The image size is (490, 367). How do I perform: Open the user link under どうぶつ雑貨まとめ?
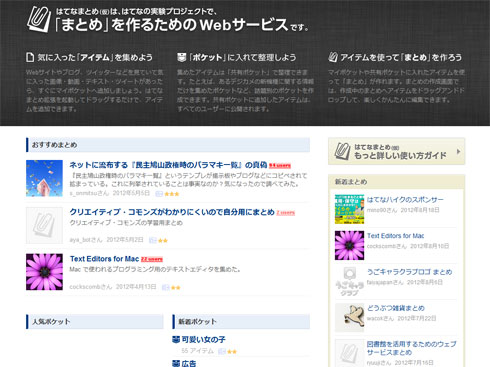380,318
